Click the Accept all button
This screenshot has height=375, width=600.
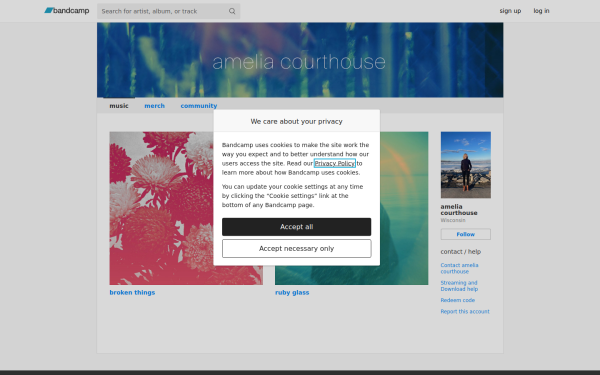tap(297, 227)
